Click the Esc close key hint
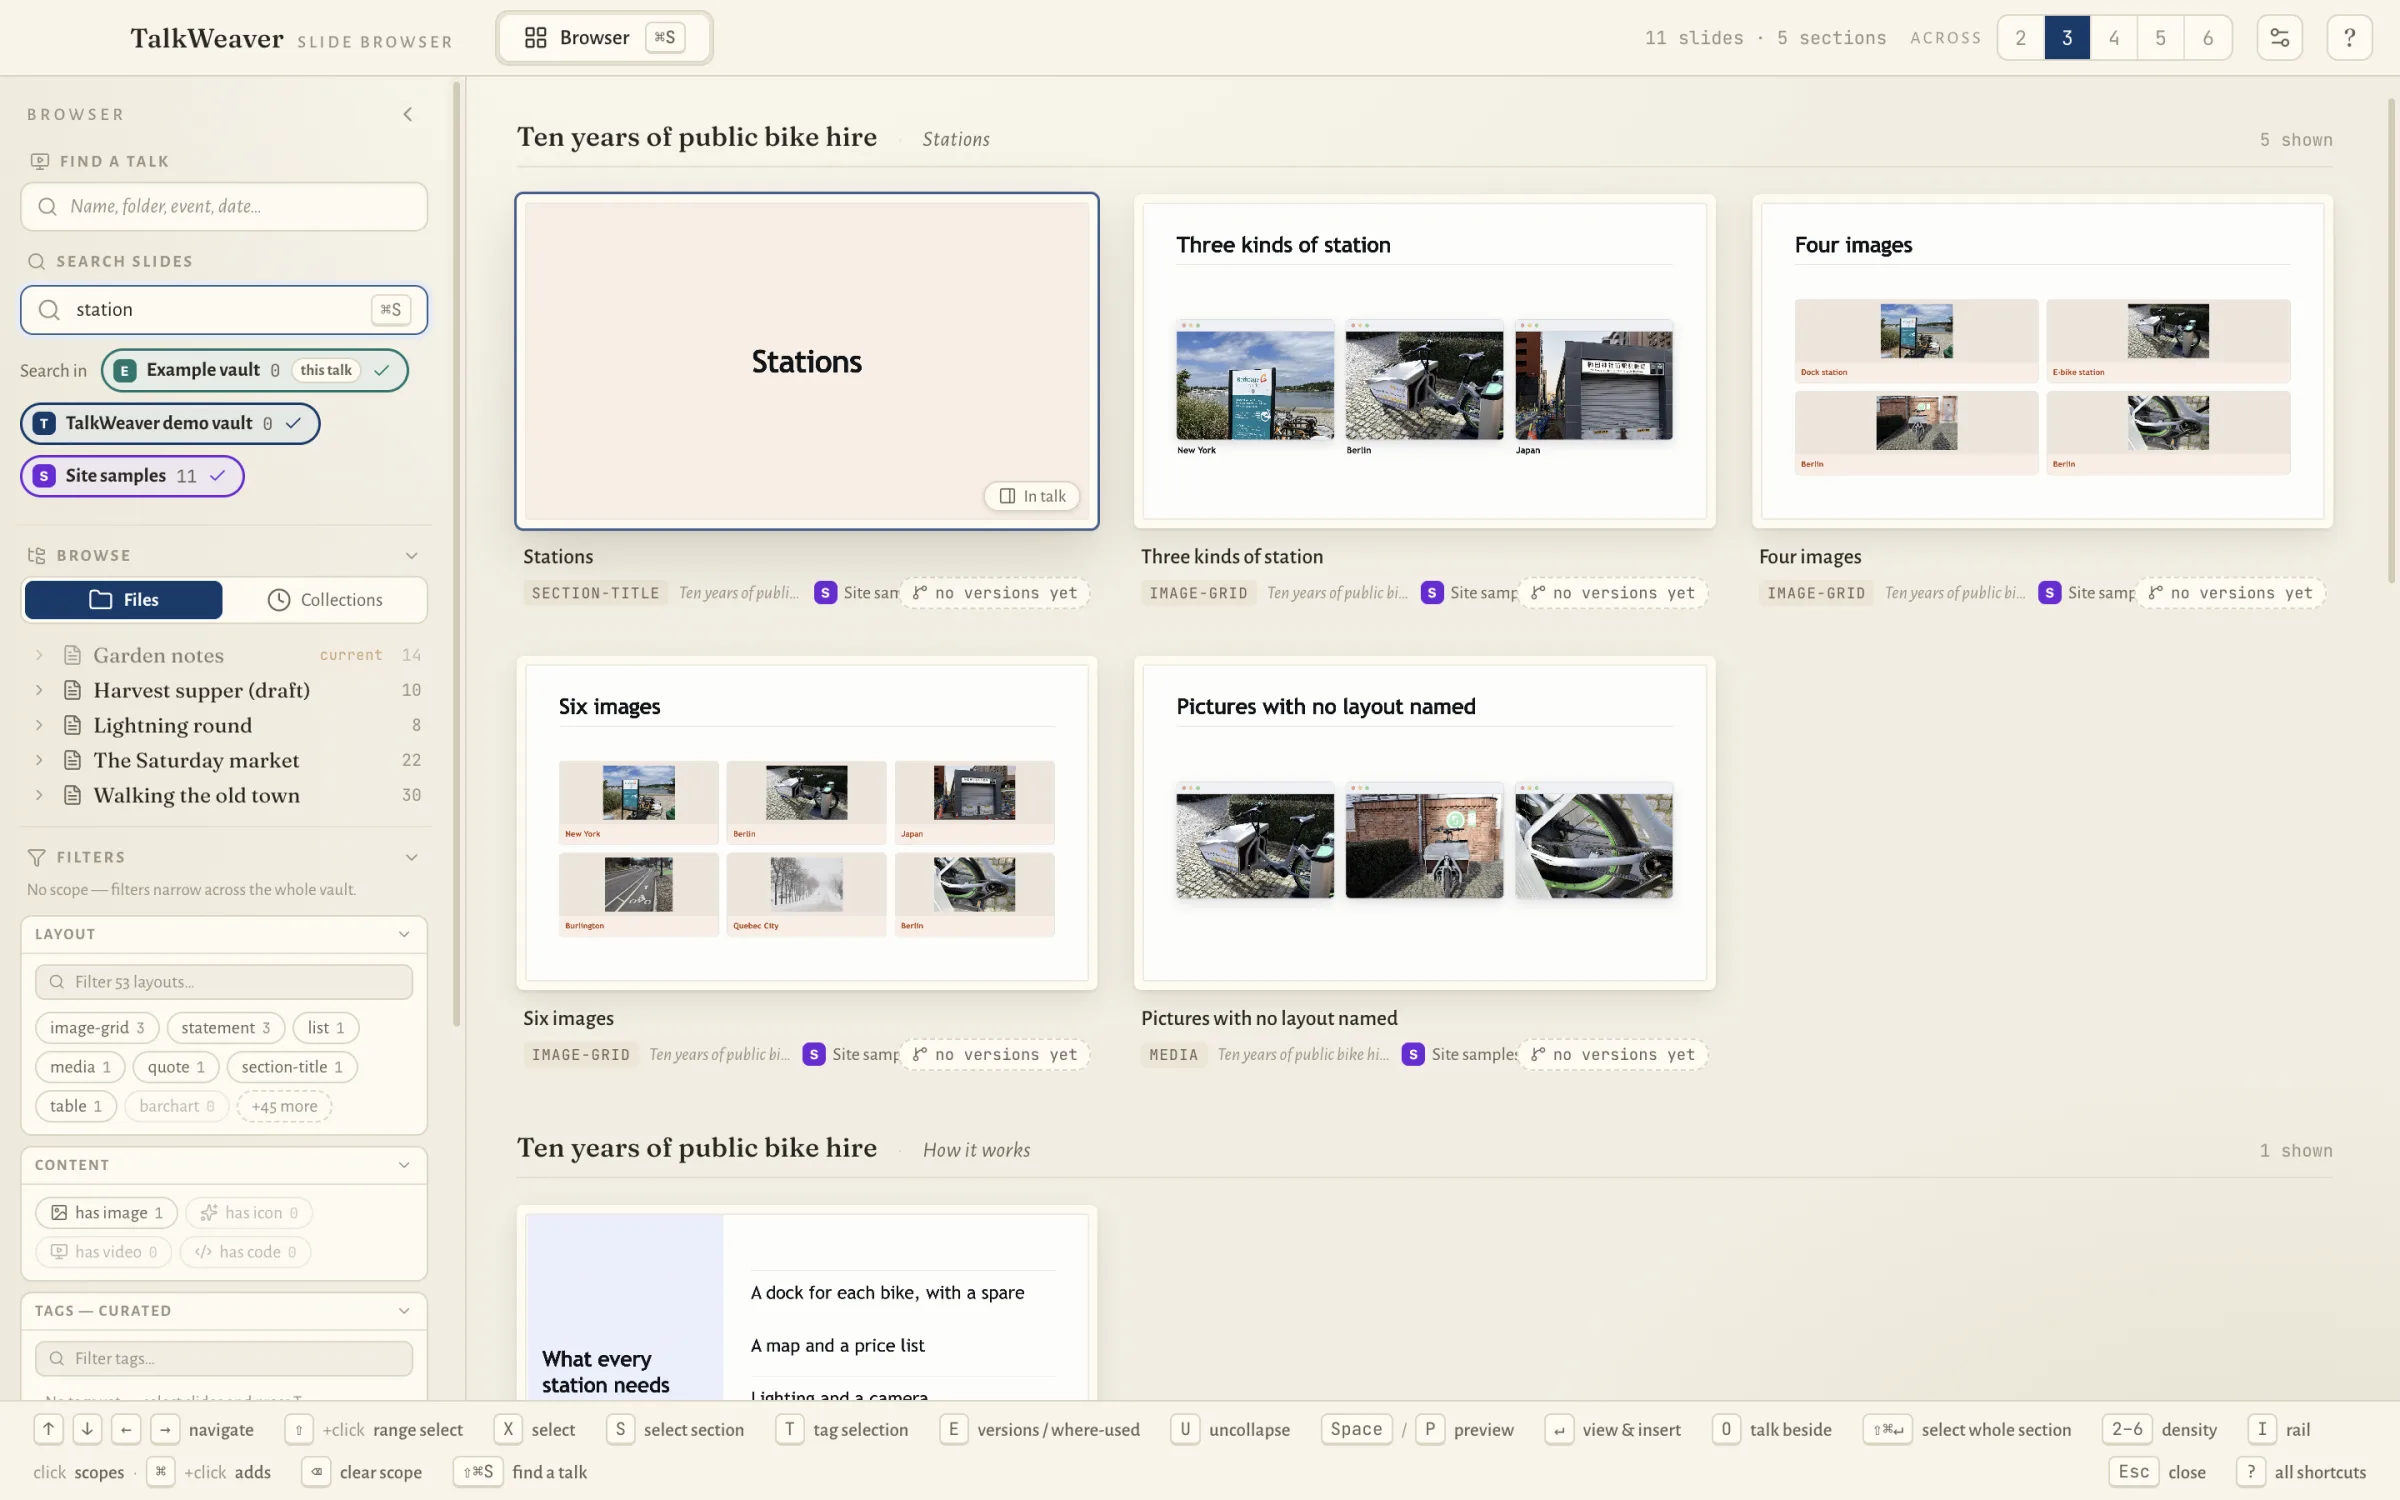 pyautogui.click(x=2133, y=1472)
